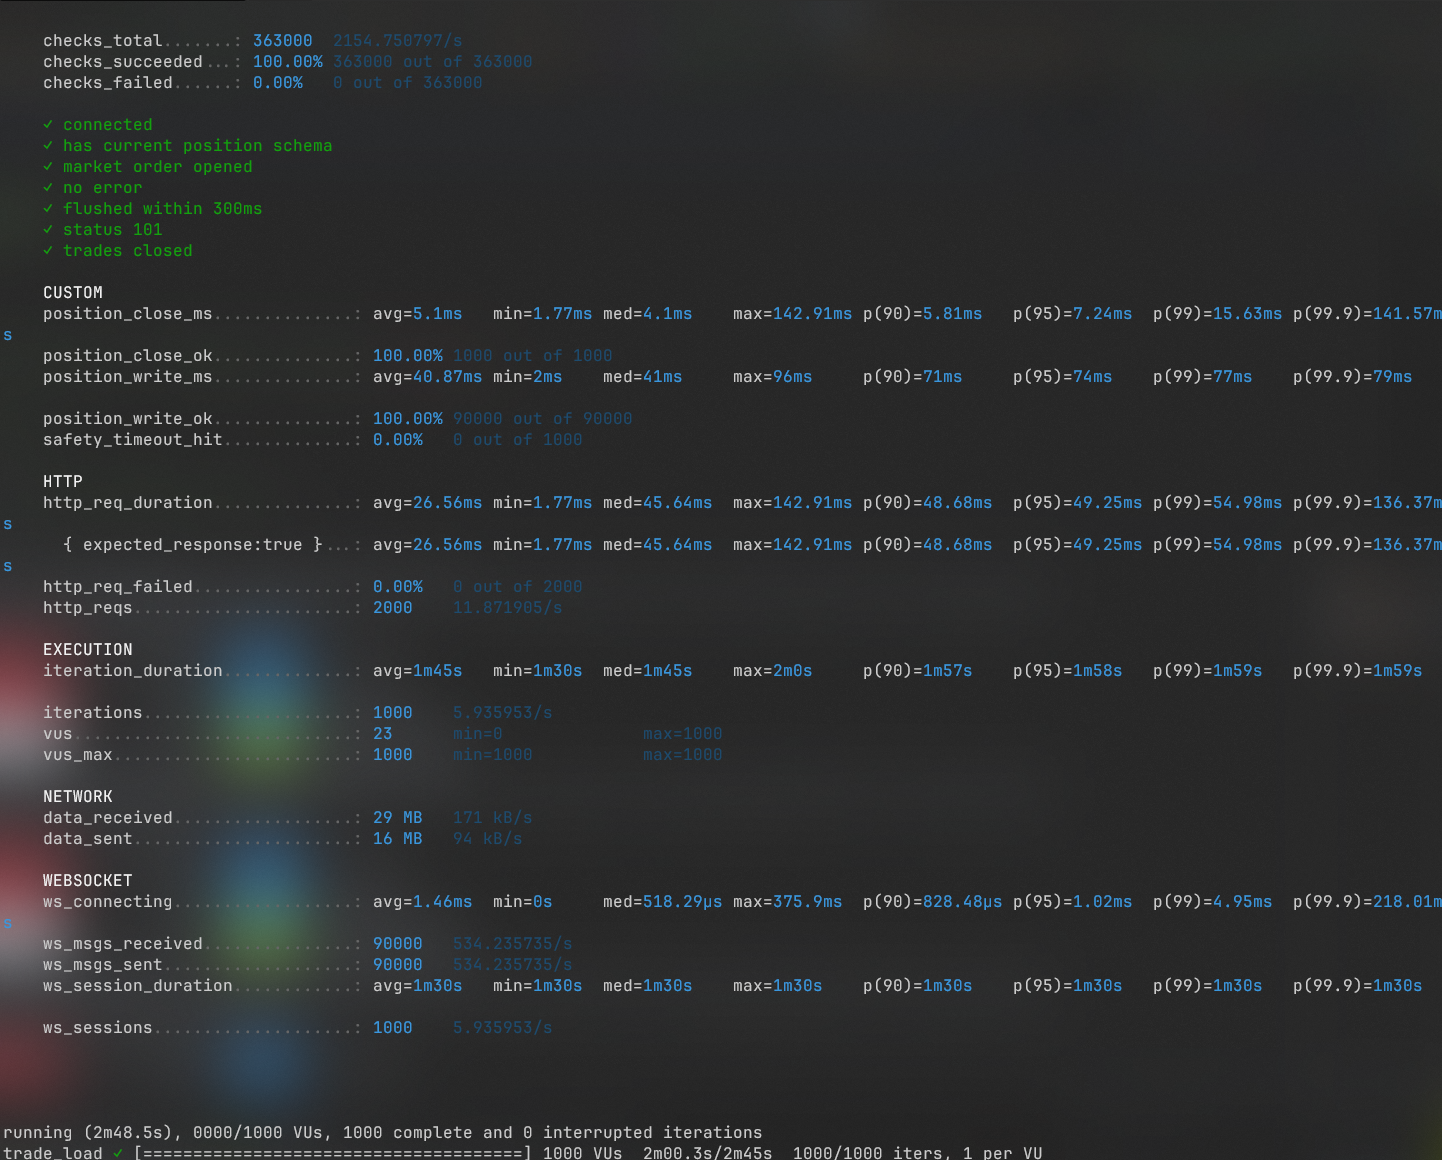Select '1000/1000 iters, 1 per VU' text
1442x1160 pixels.
pyautogui.click(x=917, y=1153)
